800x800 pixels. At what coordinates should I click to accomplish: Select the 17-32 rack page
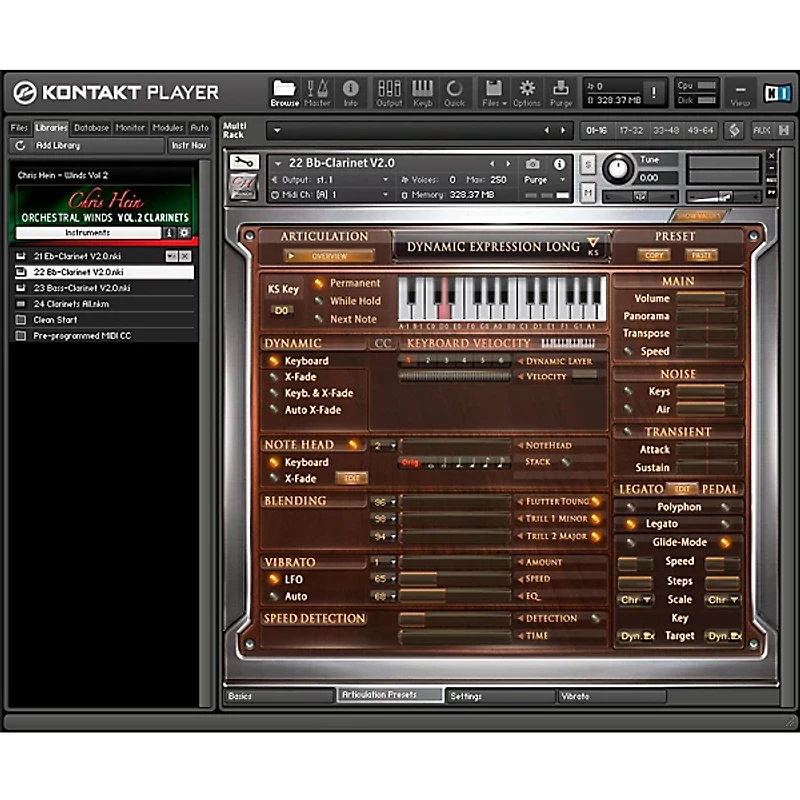tap(631, 131)
